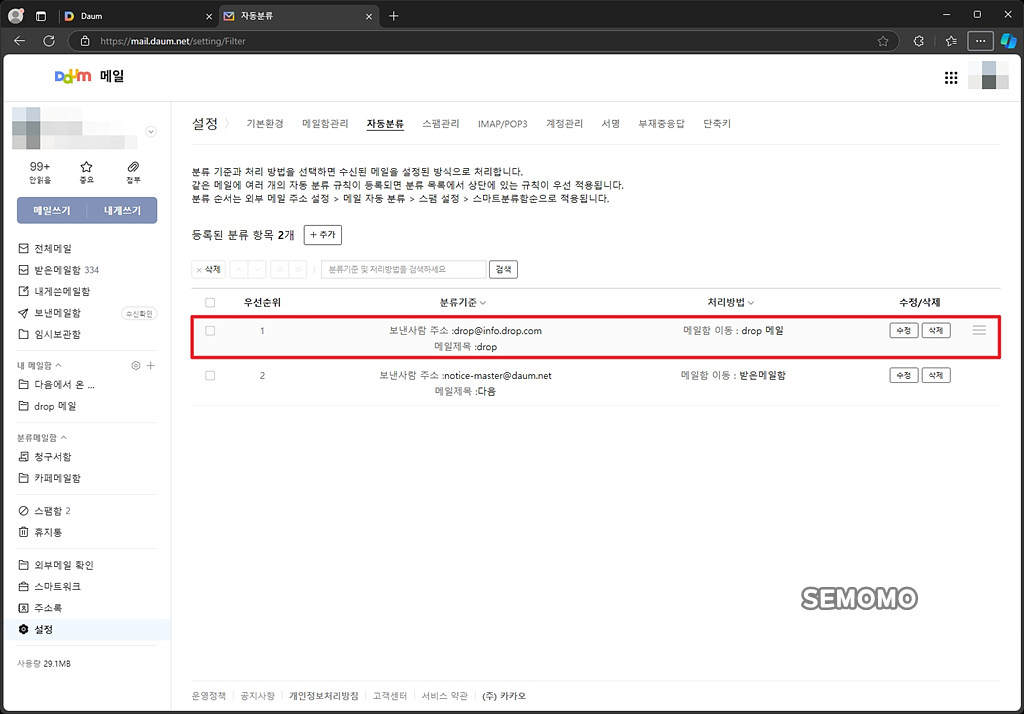Select all rules with header checkbox
The image size is (1024, 714).
(210, 302)
